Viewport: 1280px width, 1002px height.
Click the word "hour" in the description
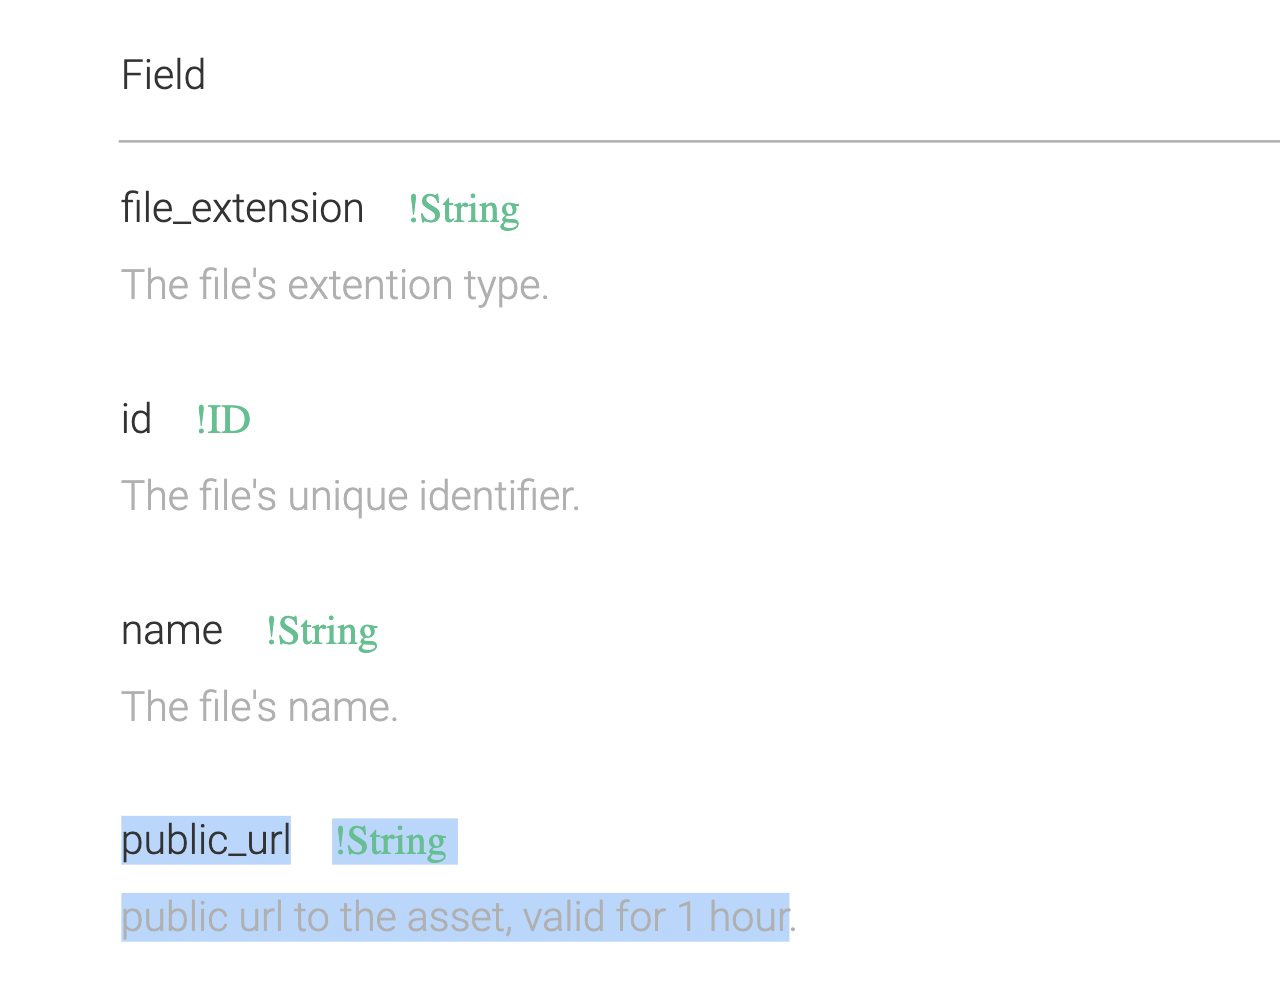[x=749, y=917]
